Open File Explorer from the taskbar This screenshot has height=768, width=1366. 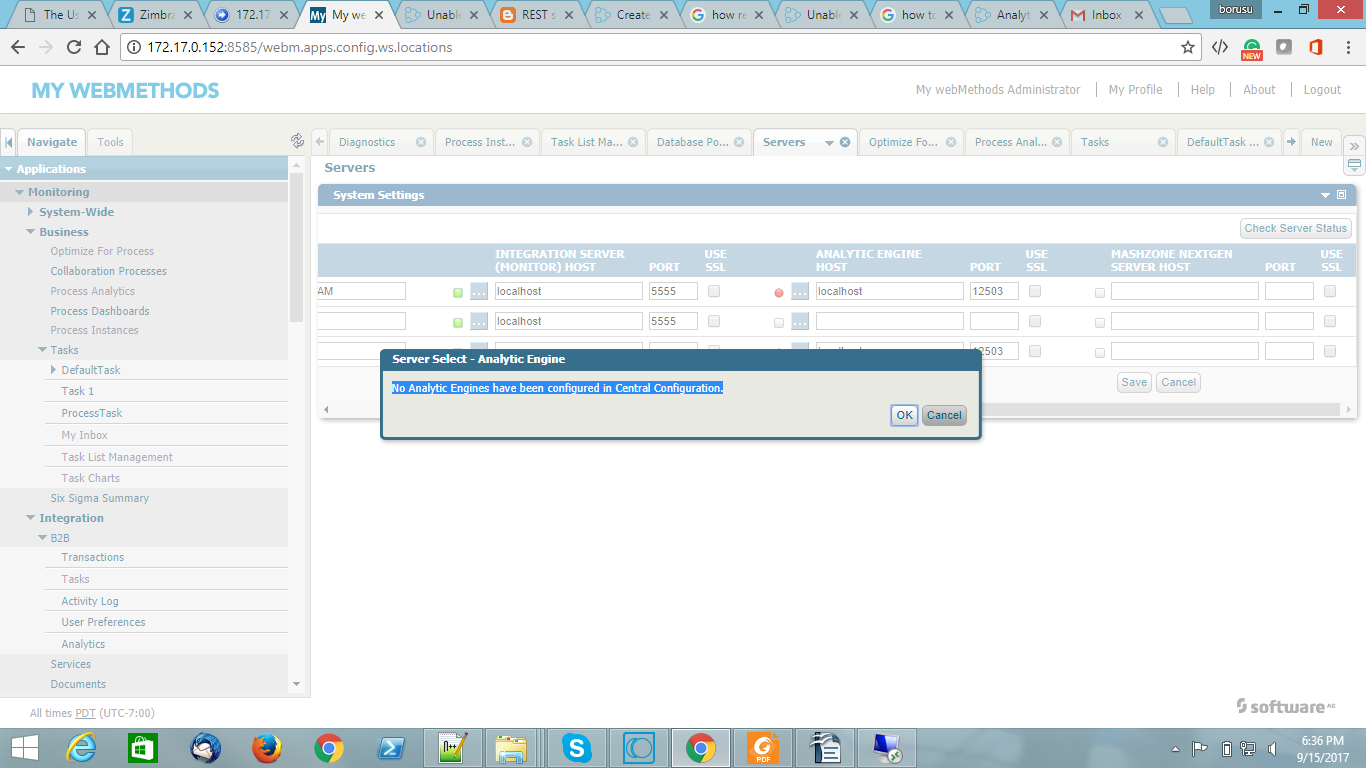512,747
